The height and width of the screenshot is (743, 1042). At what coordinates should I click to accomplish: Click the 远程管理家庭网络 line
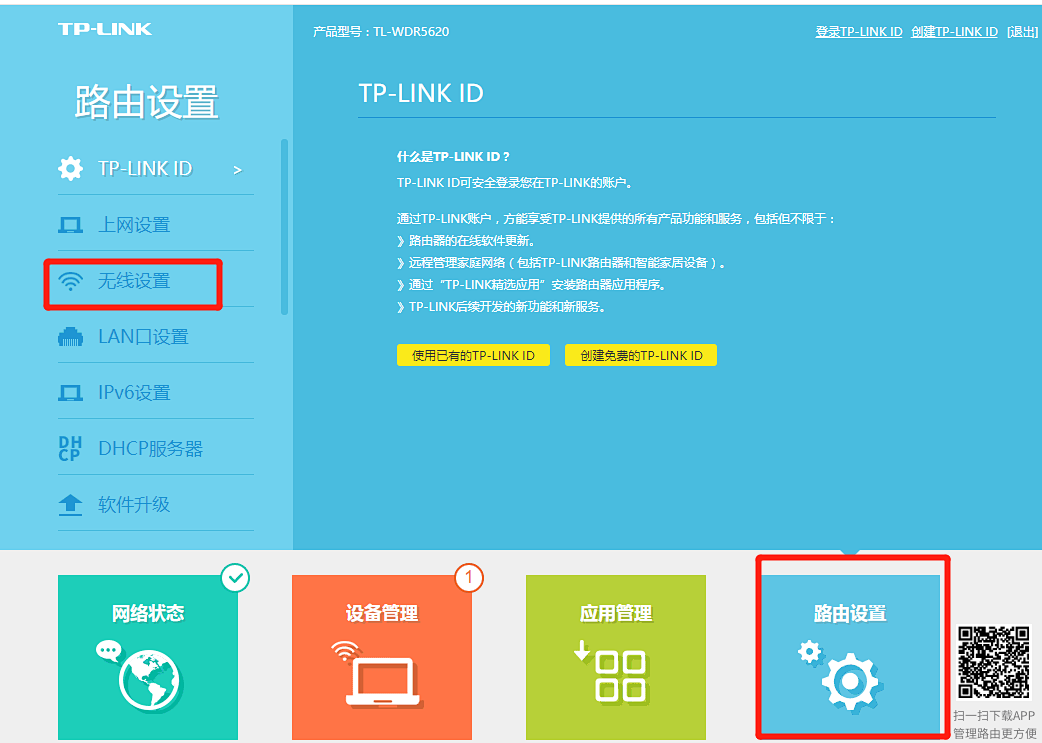[560, 263]
